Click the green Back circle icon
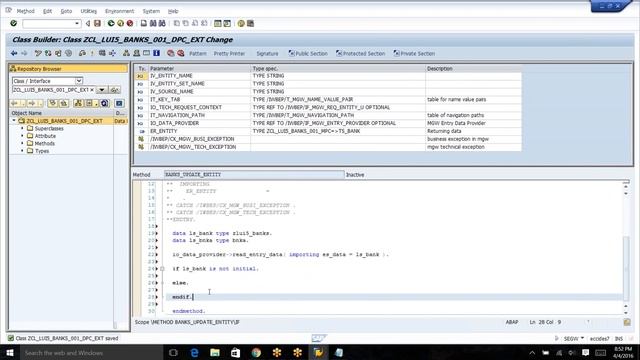 coord(111,23)
